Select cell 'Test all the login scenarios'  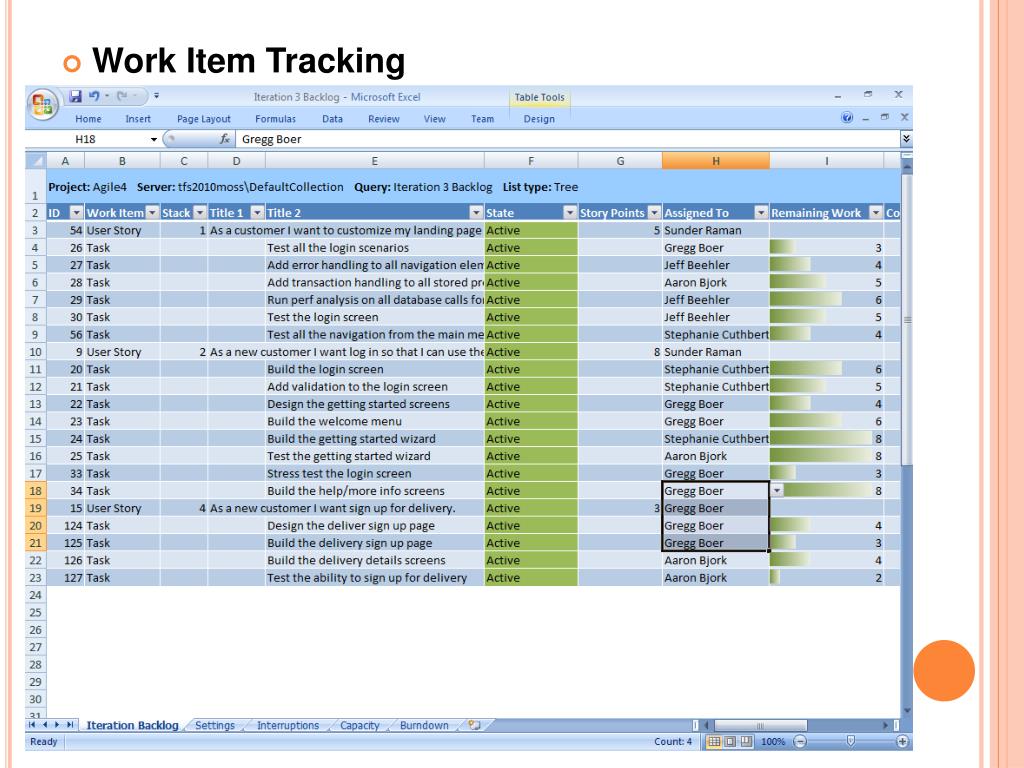point(375,248)
